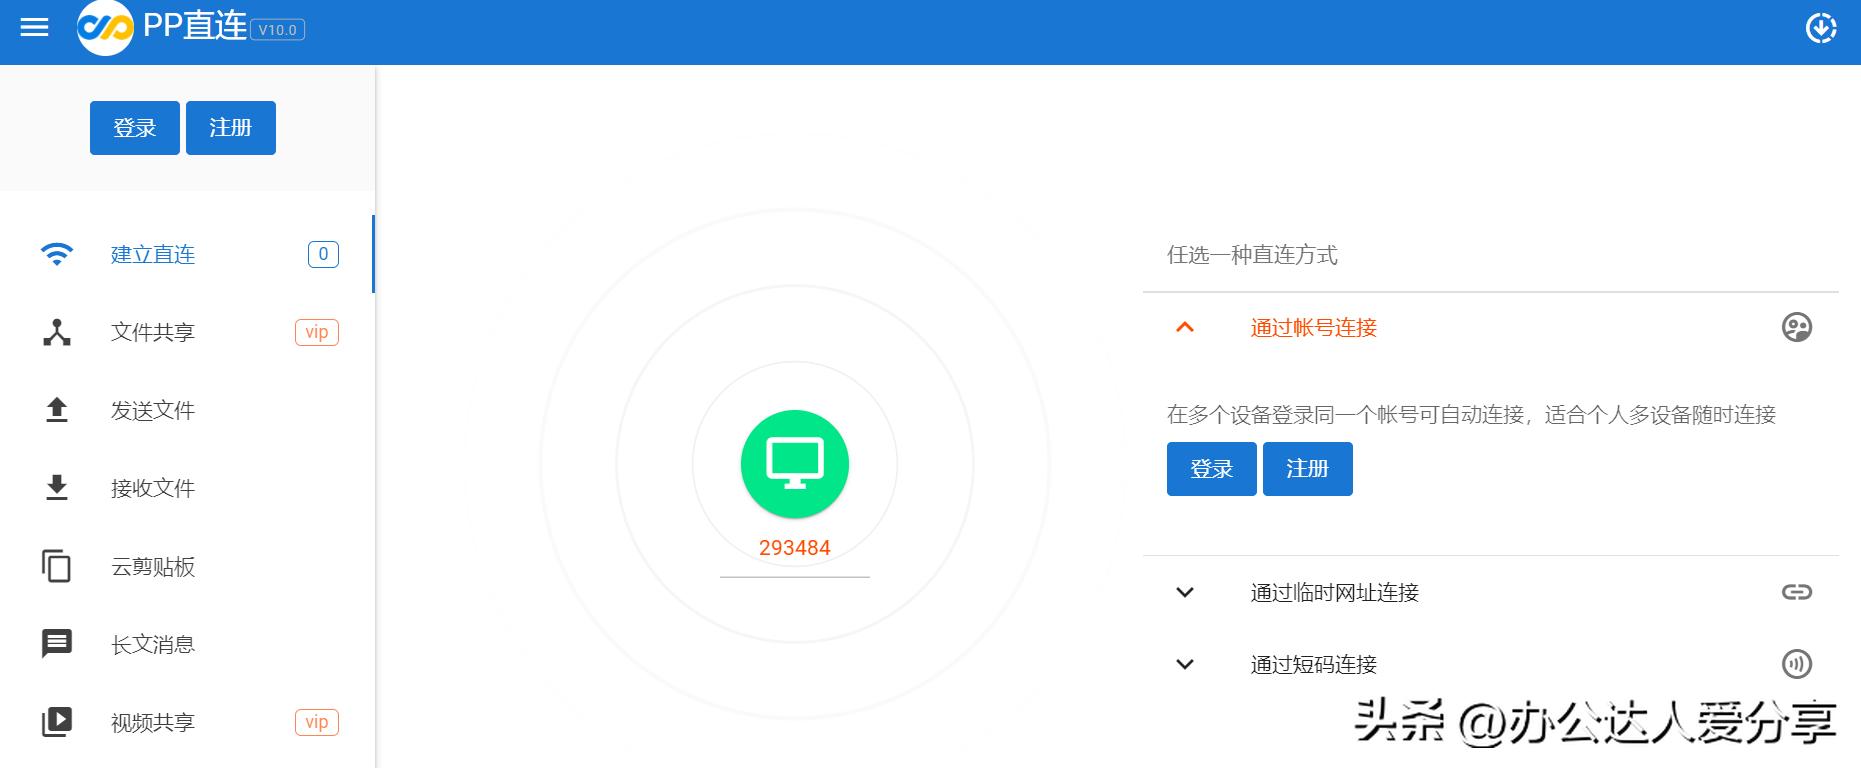Click the signal icon beside 通过短码连接

click(x=1797, y=664)
